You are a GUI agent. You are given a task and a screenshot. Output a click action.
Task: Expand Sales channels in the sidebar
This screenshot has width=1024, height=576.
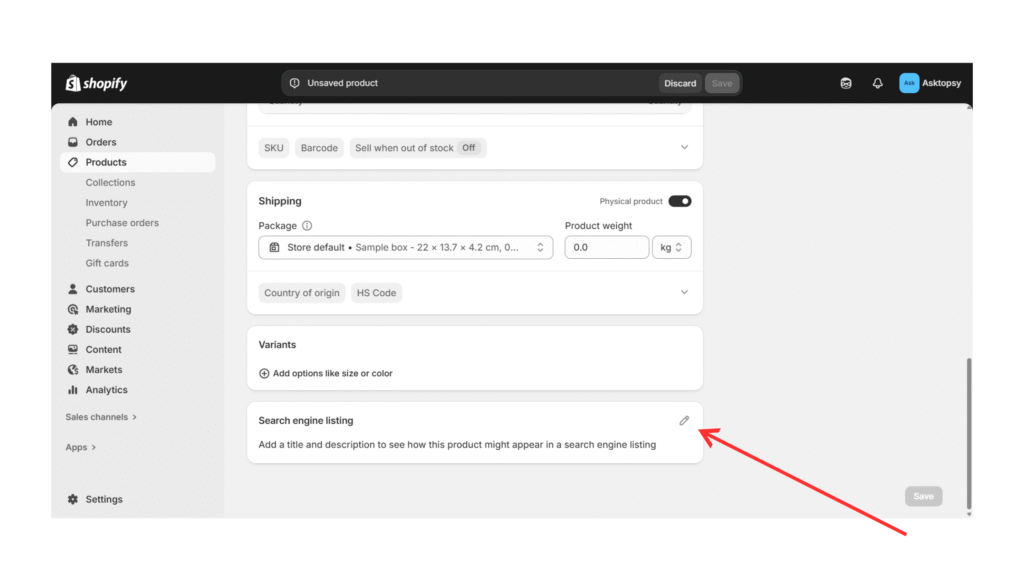(x=101, y=417)
